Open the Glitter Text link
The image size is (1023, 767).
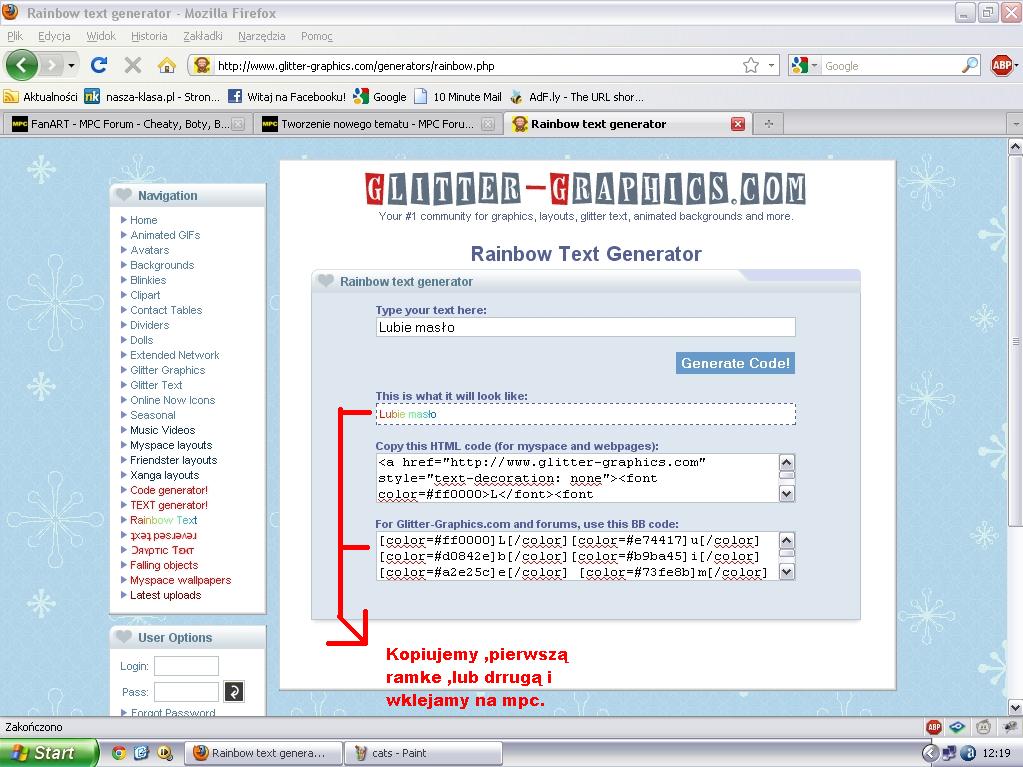[156, 385]
